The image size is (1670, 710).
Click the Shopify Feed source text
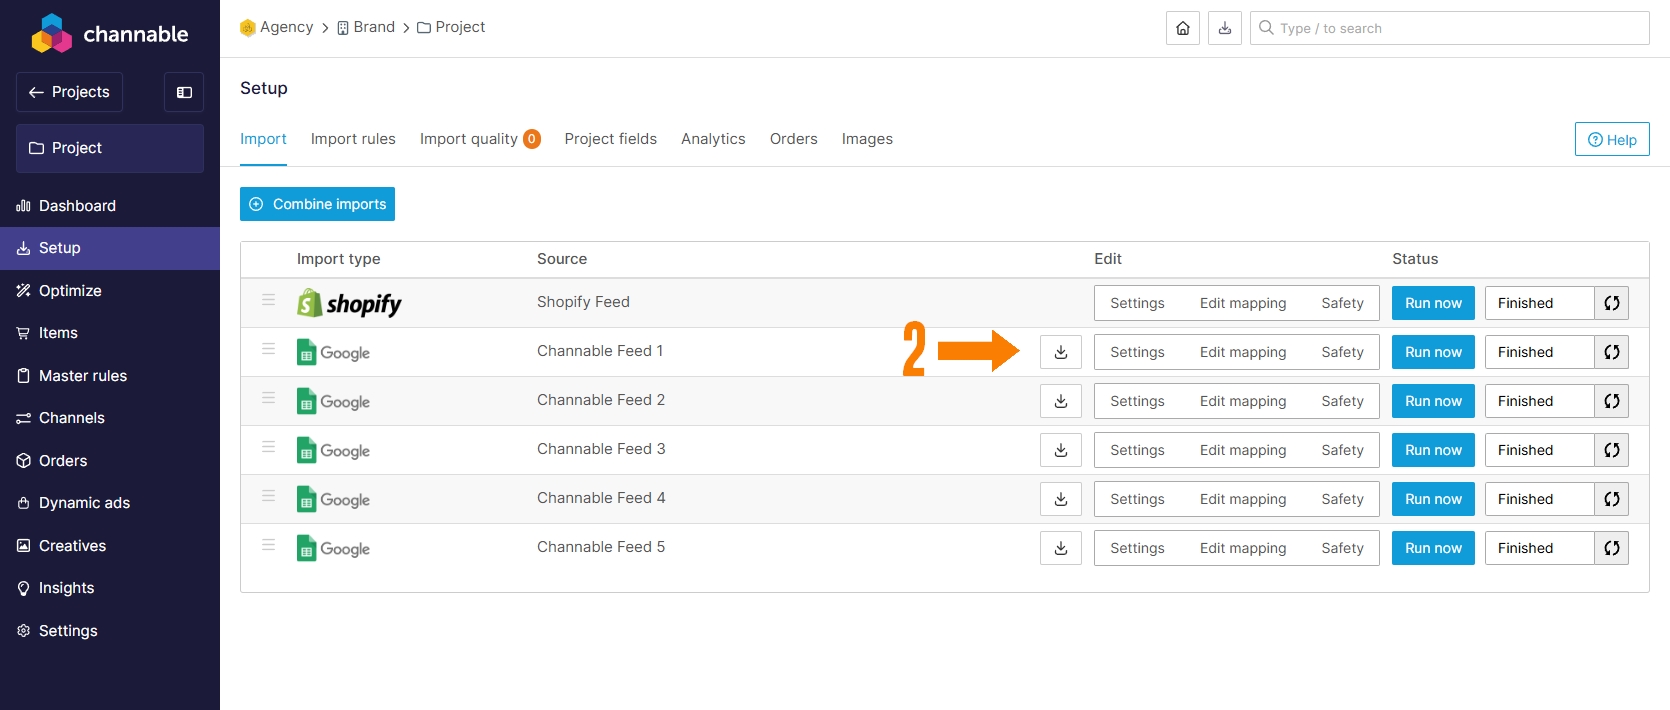tap(583, 302)
